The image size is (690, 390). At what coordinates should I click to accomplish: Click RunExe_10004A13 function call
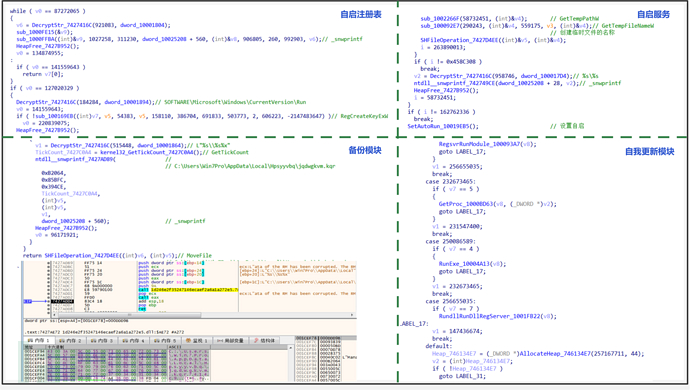(472, 264)
